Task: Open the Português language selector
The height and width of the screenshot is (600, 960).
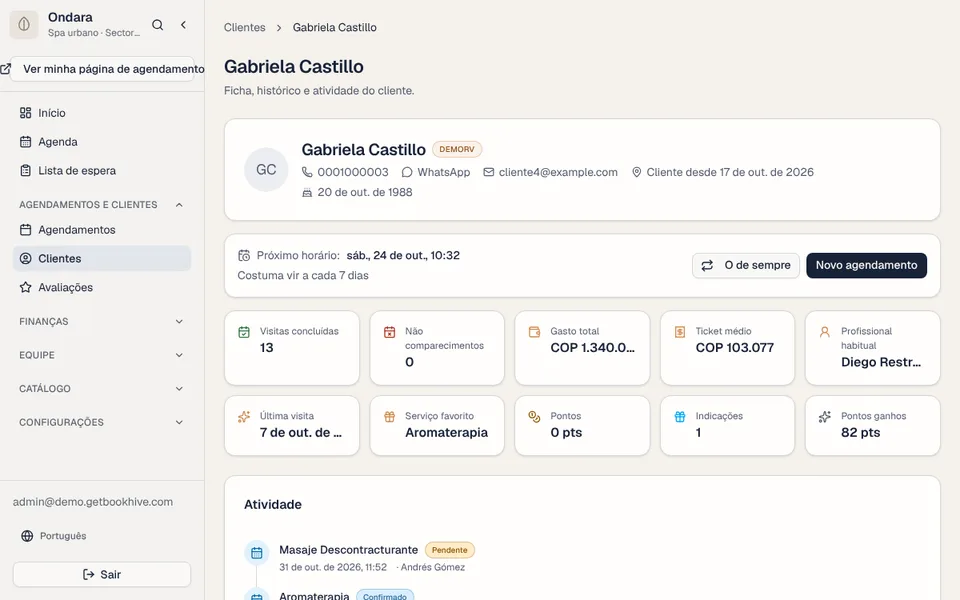Action: [54, 536]
